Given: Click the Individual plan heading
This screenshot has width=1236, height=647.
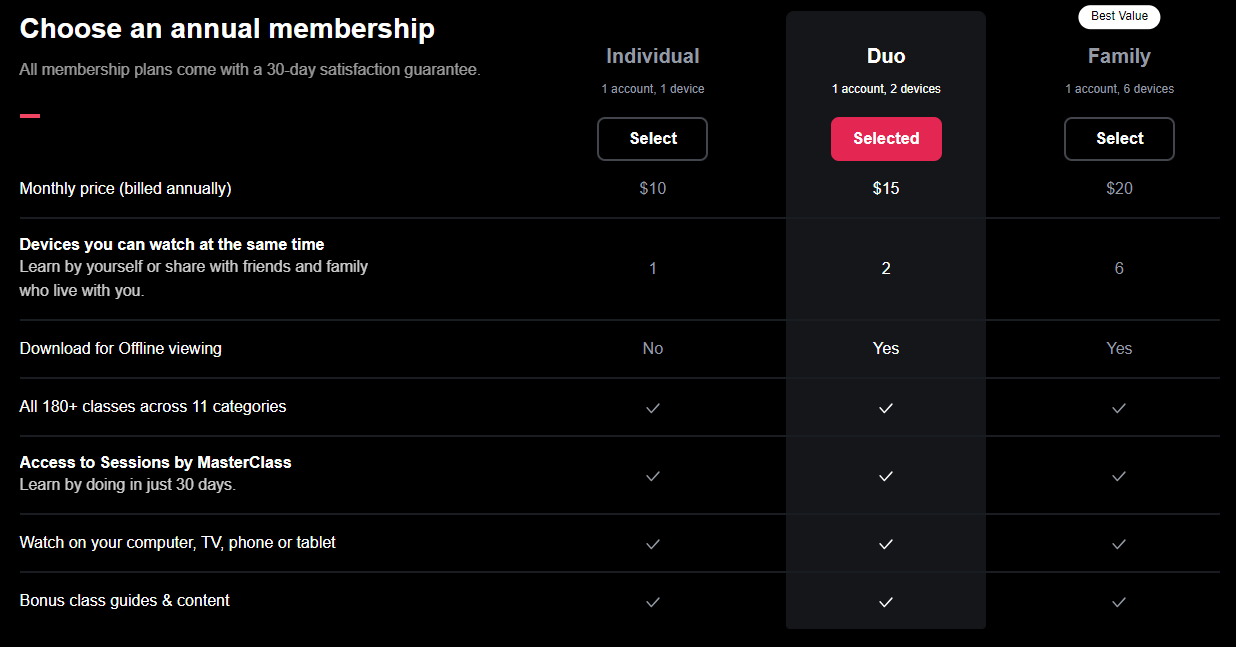Looking at the screenshot, I should 653,56.
